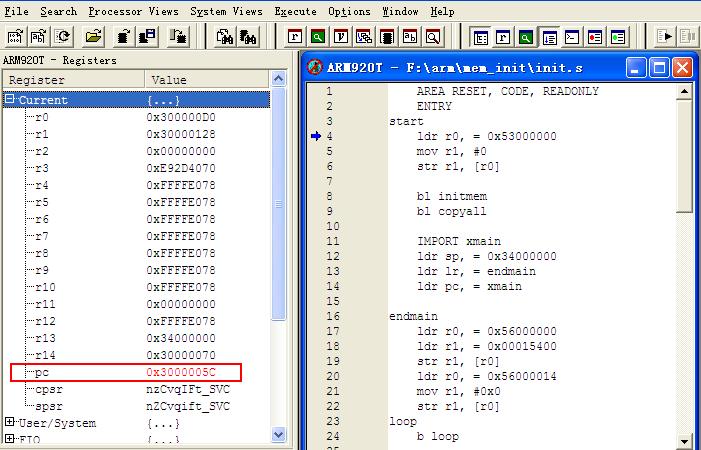Click the init.s window scrollbar thumb

tap(684, 156)
